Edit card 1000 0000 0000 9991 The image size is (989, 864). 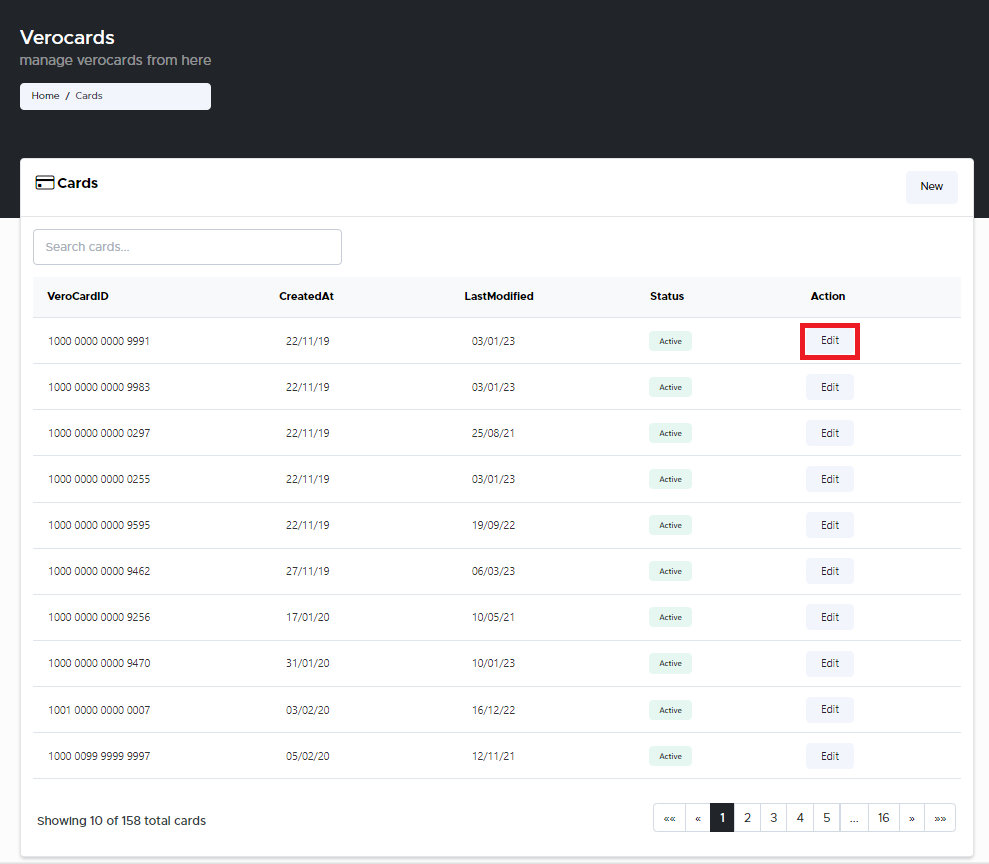click(x=829, y=341)
